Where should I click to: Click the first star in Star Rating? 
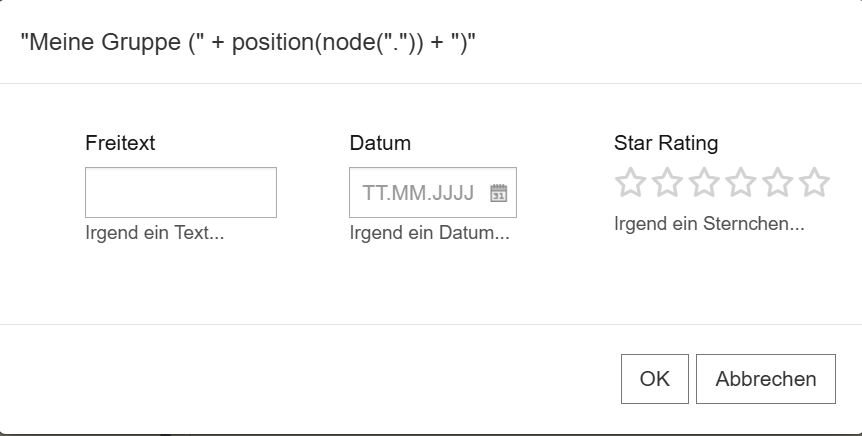(630, 183)
